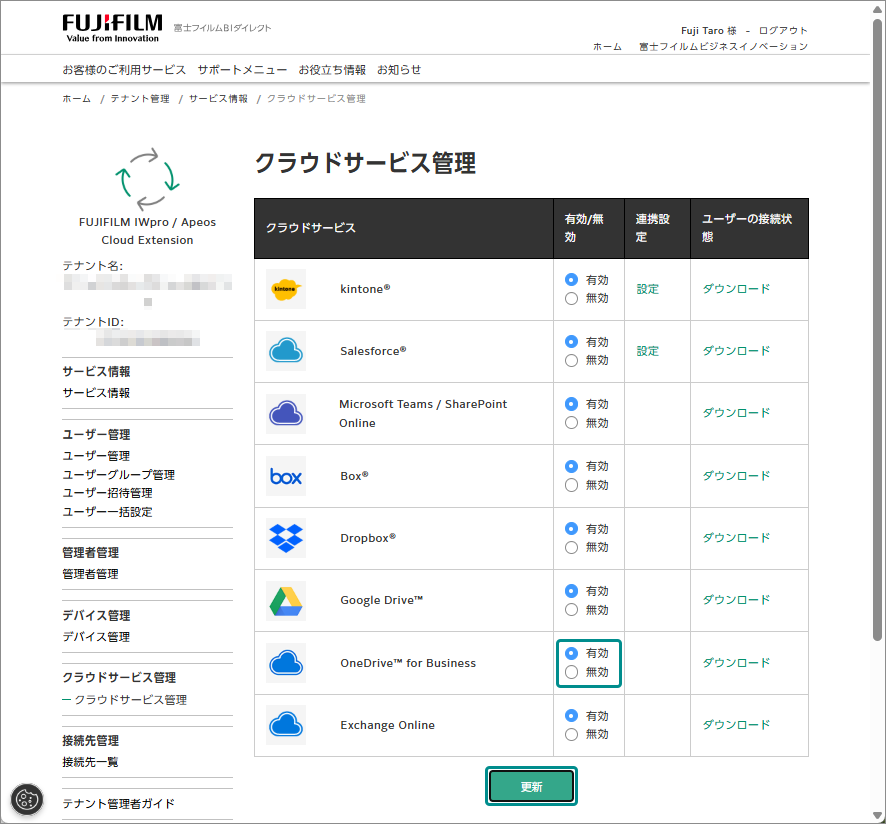This screenshot has width=886, height=824.
Task: Click the IWpro circular arrows icon
Action: pyautogui.click(x=147, y=179)
